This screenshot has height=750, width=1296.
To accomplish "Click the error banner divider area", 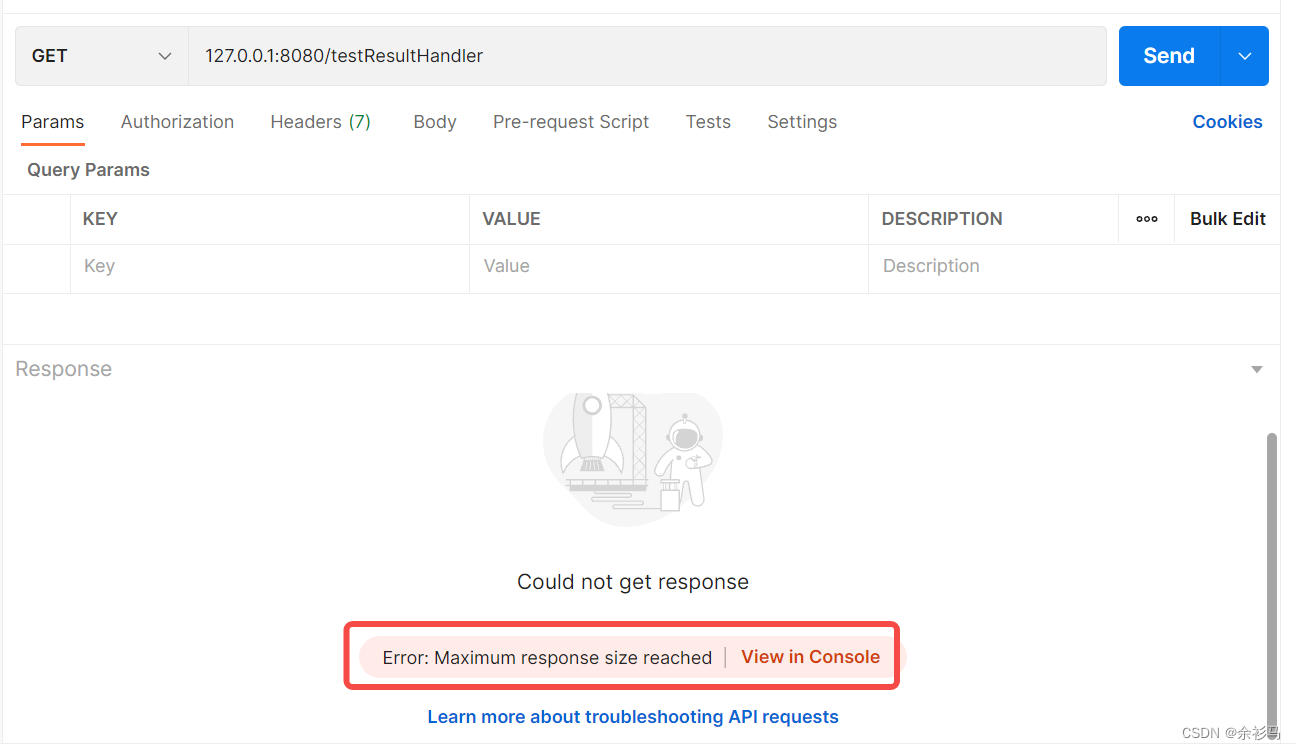I will [726, 657].
